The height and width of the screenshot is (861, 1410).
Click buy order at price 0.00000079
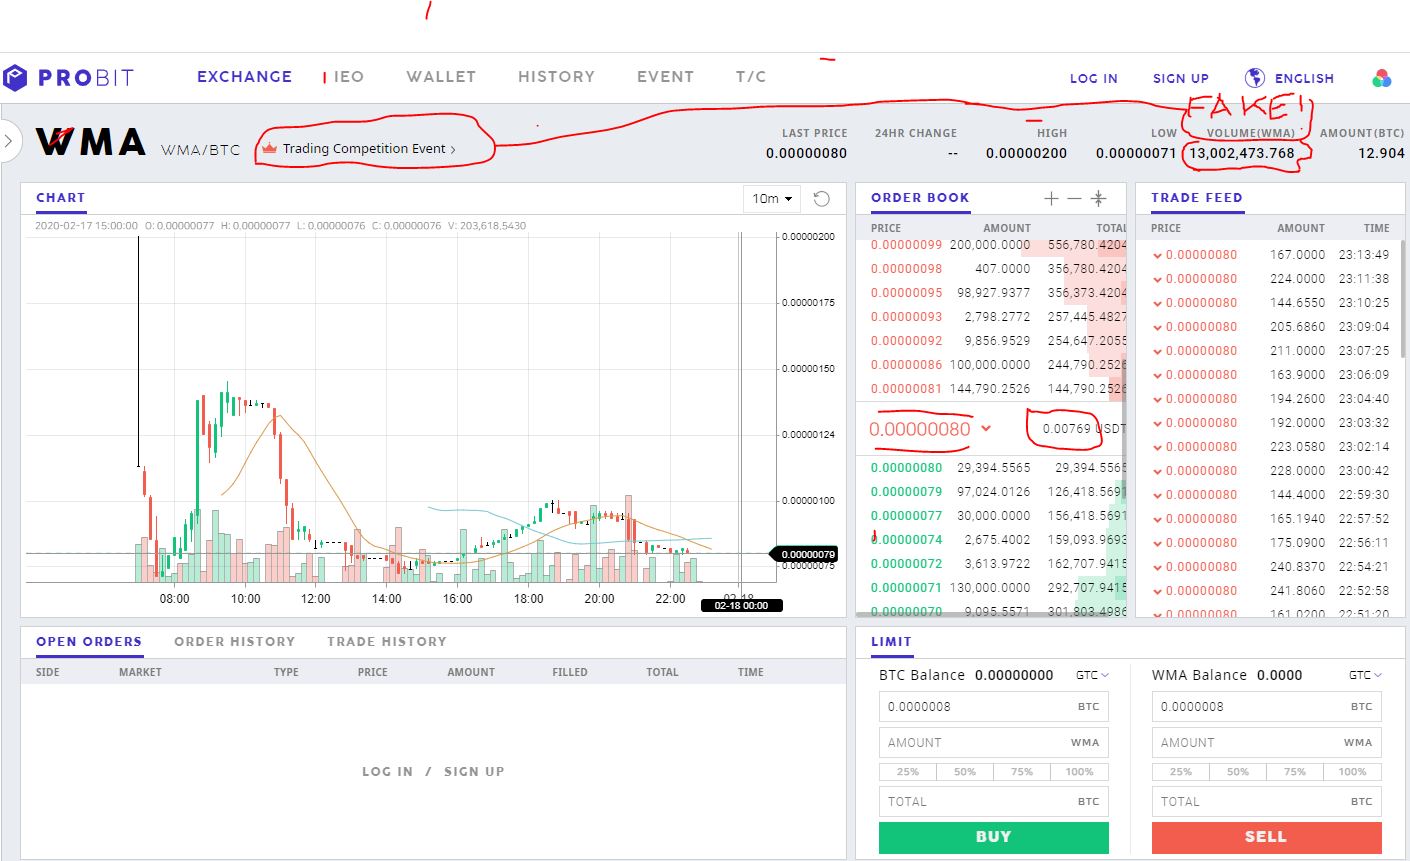[992, 492]
